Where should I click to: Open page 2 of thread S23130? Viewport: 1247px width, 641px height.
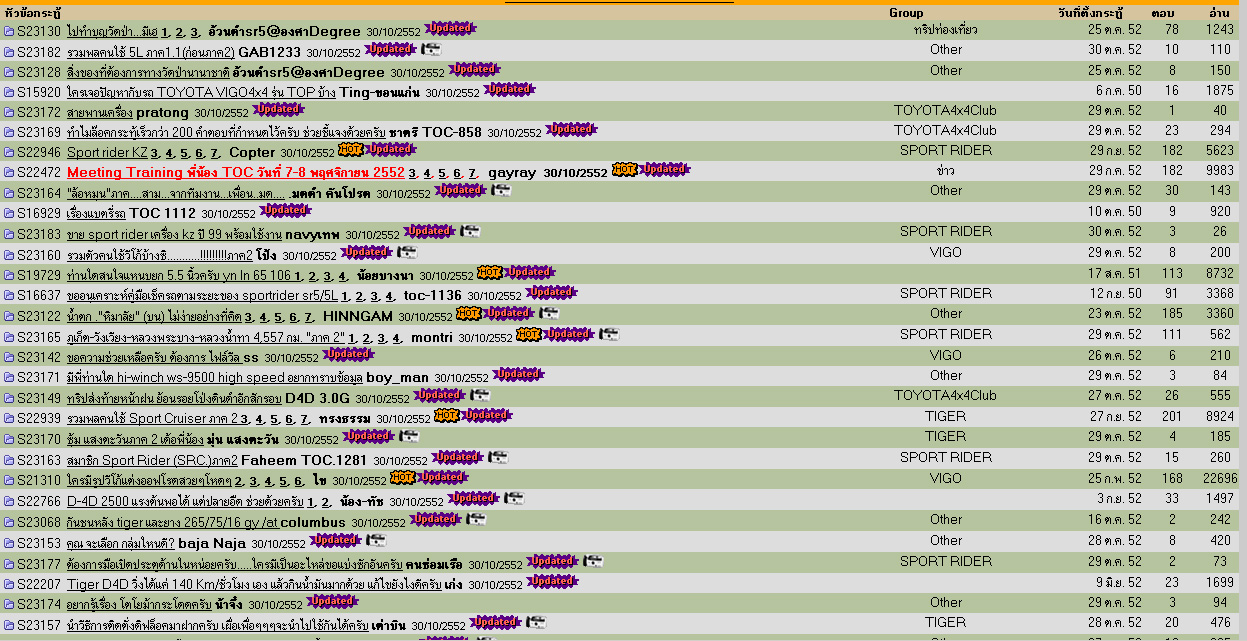pyautogui.click(x=180, y=32)
